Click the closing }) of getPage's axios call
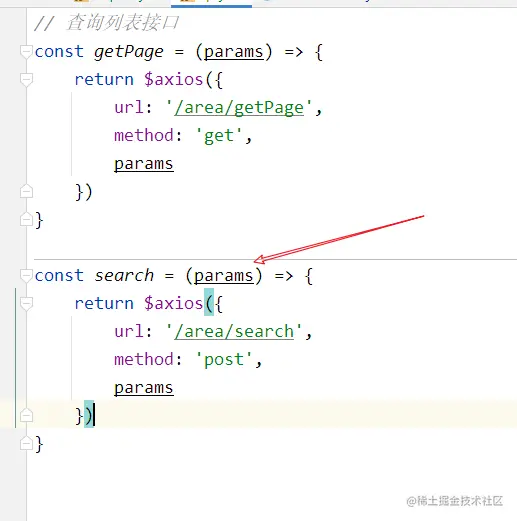 84,192
